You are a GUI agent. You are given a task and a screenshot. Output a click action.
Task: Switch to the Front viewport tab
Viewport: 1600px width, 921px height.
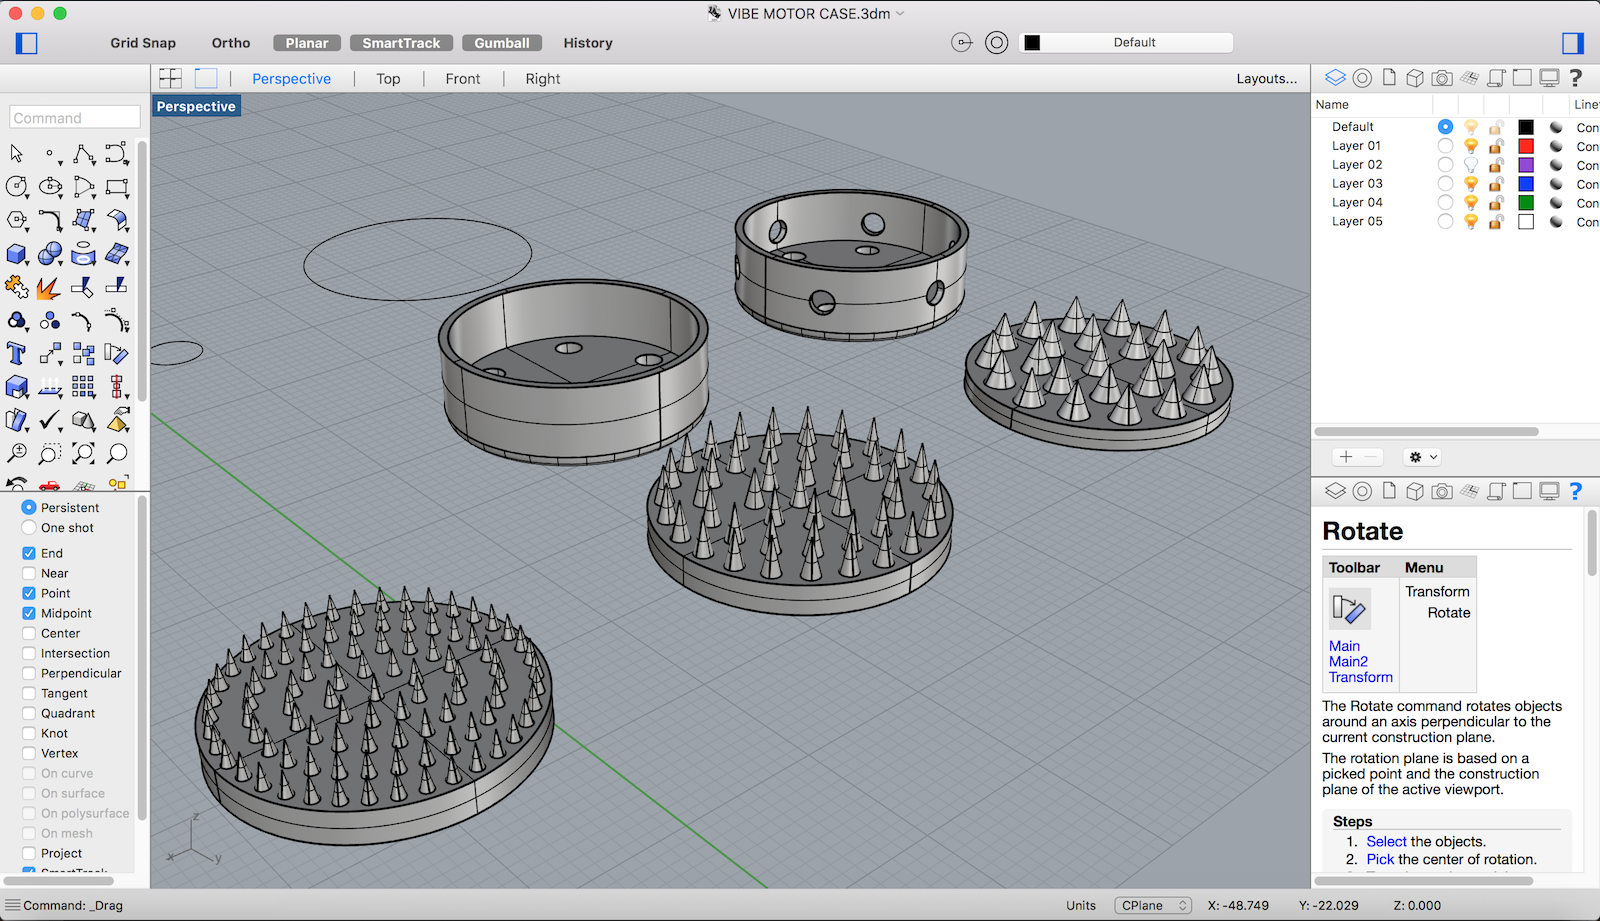point(463,79)
